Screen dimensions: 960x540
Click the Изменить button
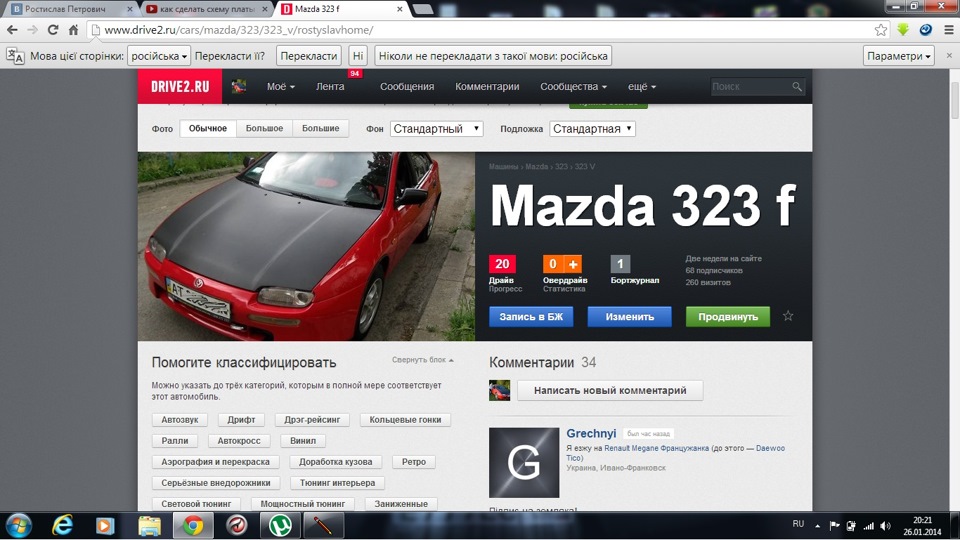tap(629, 317)
